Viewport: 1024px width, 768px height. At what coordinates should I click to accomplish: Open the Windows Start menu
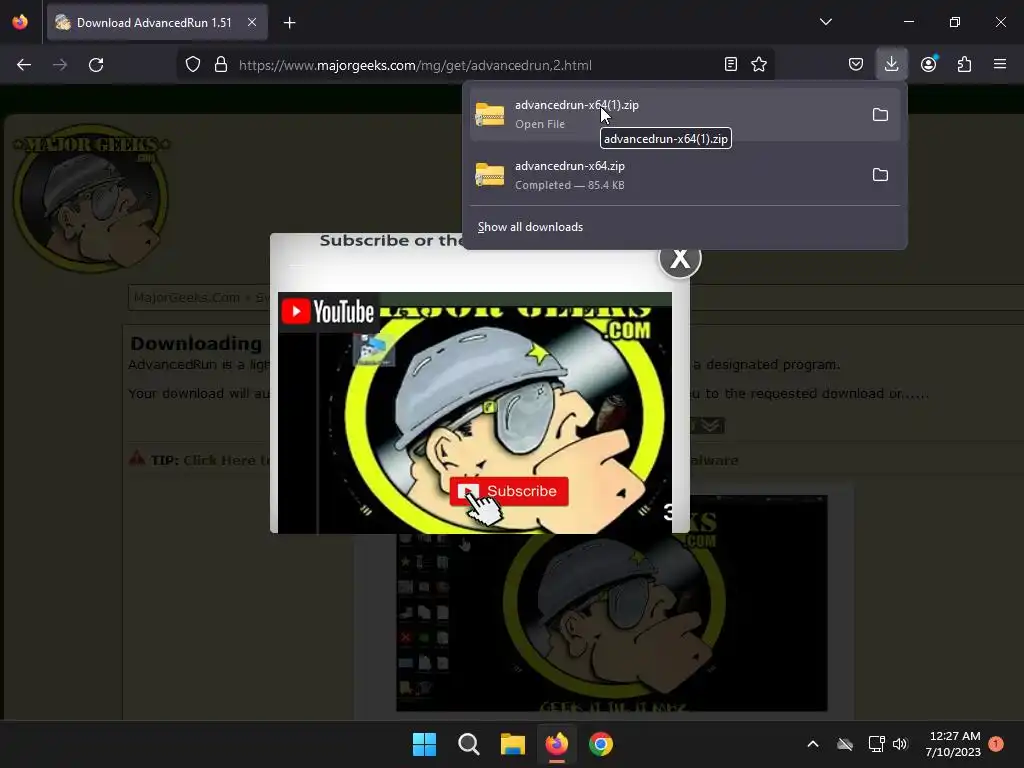click(x=424, y=744)
